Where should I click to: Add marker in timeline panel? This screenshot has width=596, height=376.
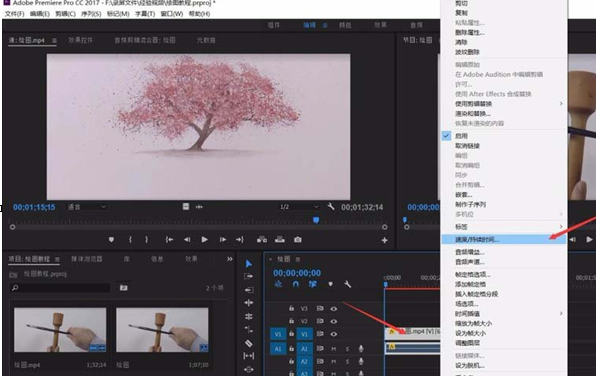pos(330,284)
